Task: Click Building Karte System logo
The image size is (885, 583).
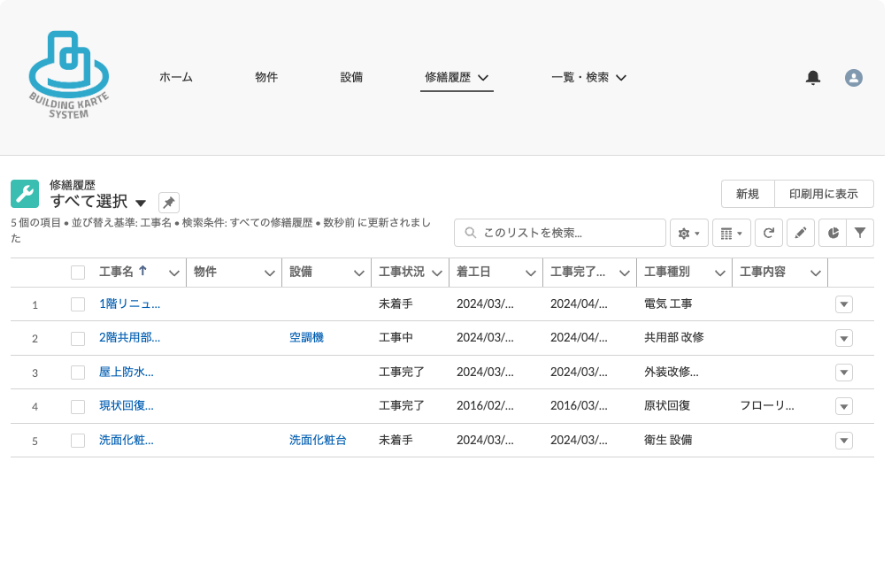Action: 69,75
